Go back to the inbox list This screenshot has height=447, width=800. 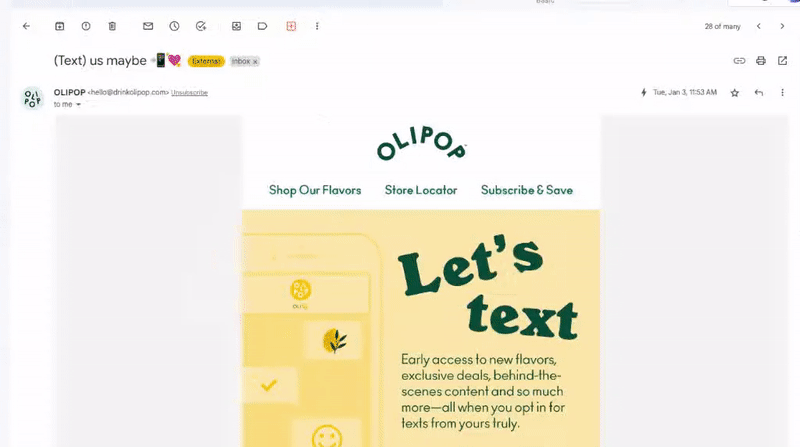(x=27, y=26)
